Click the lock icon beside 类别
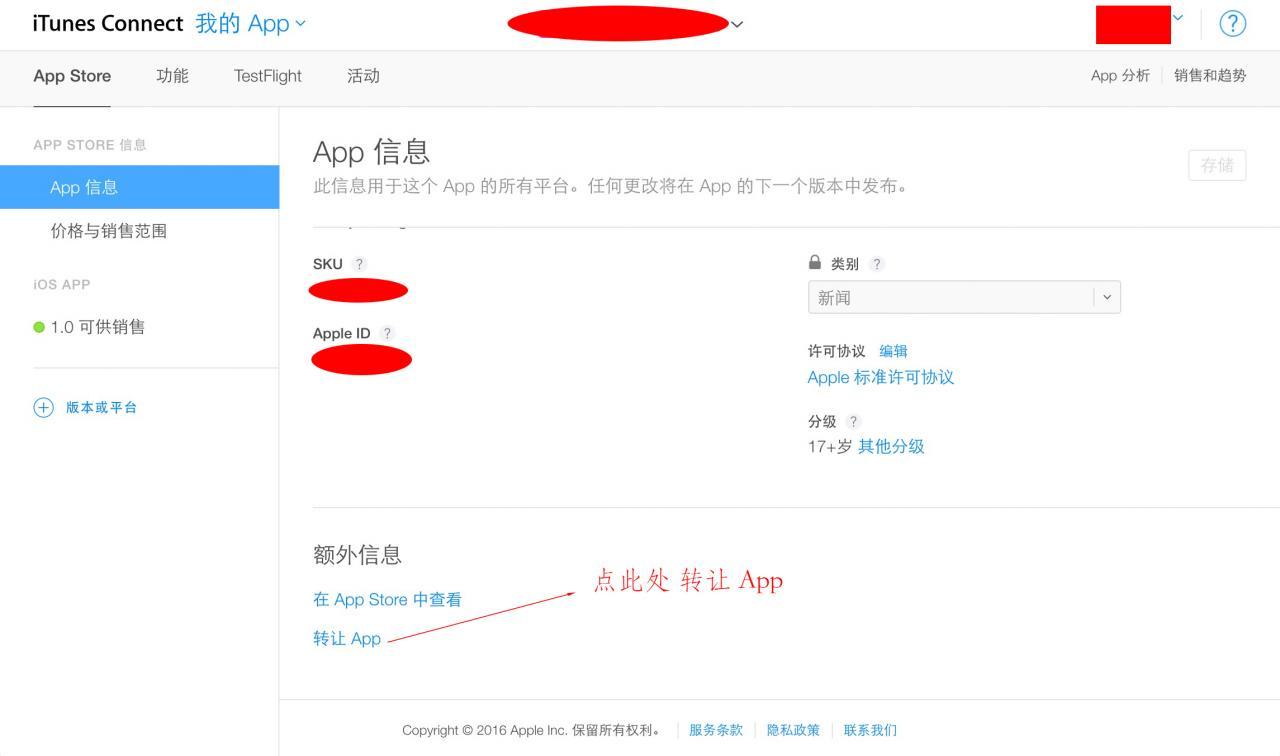This screenshot has height=756, width=1280. click(814, 262)
